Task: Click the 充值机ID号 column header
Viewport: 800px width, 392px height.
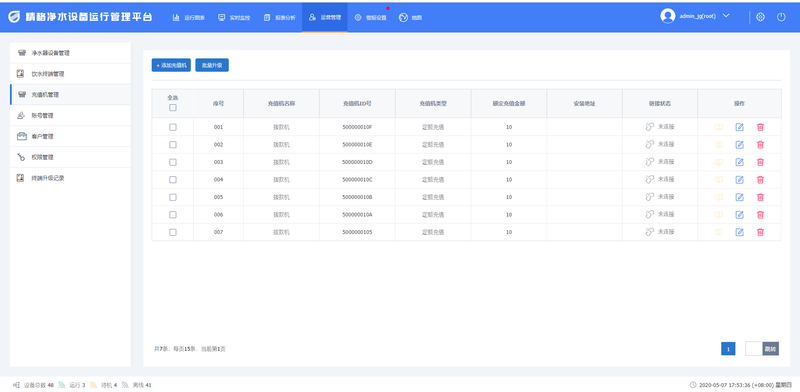Action: [x=357, y=104]
